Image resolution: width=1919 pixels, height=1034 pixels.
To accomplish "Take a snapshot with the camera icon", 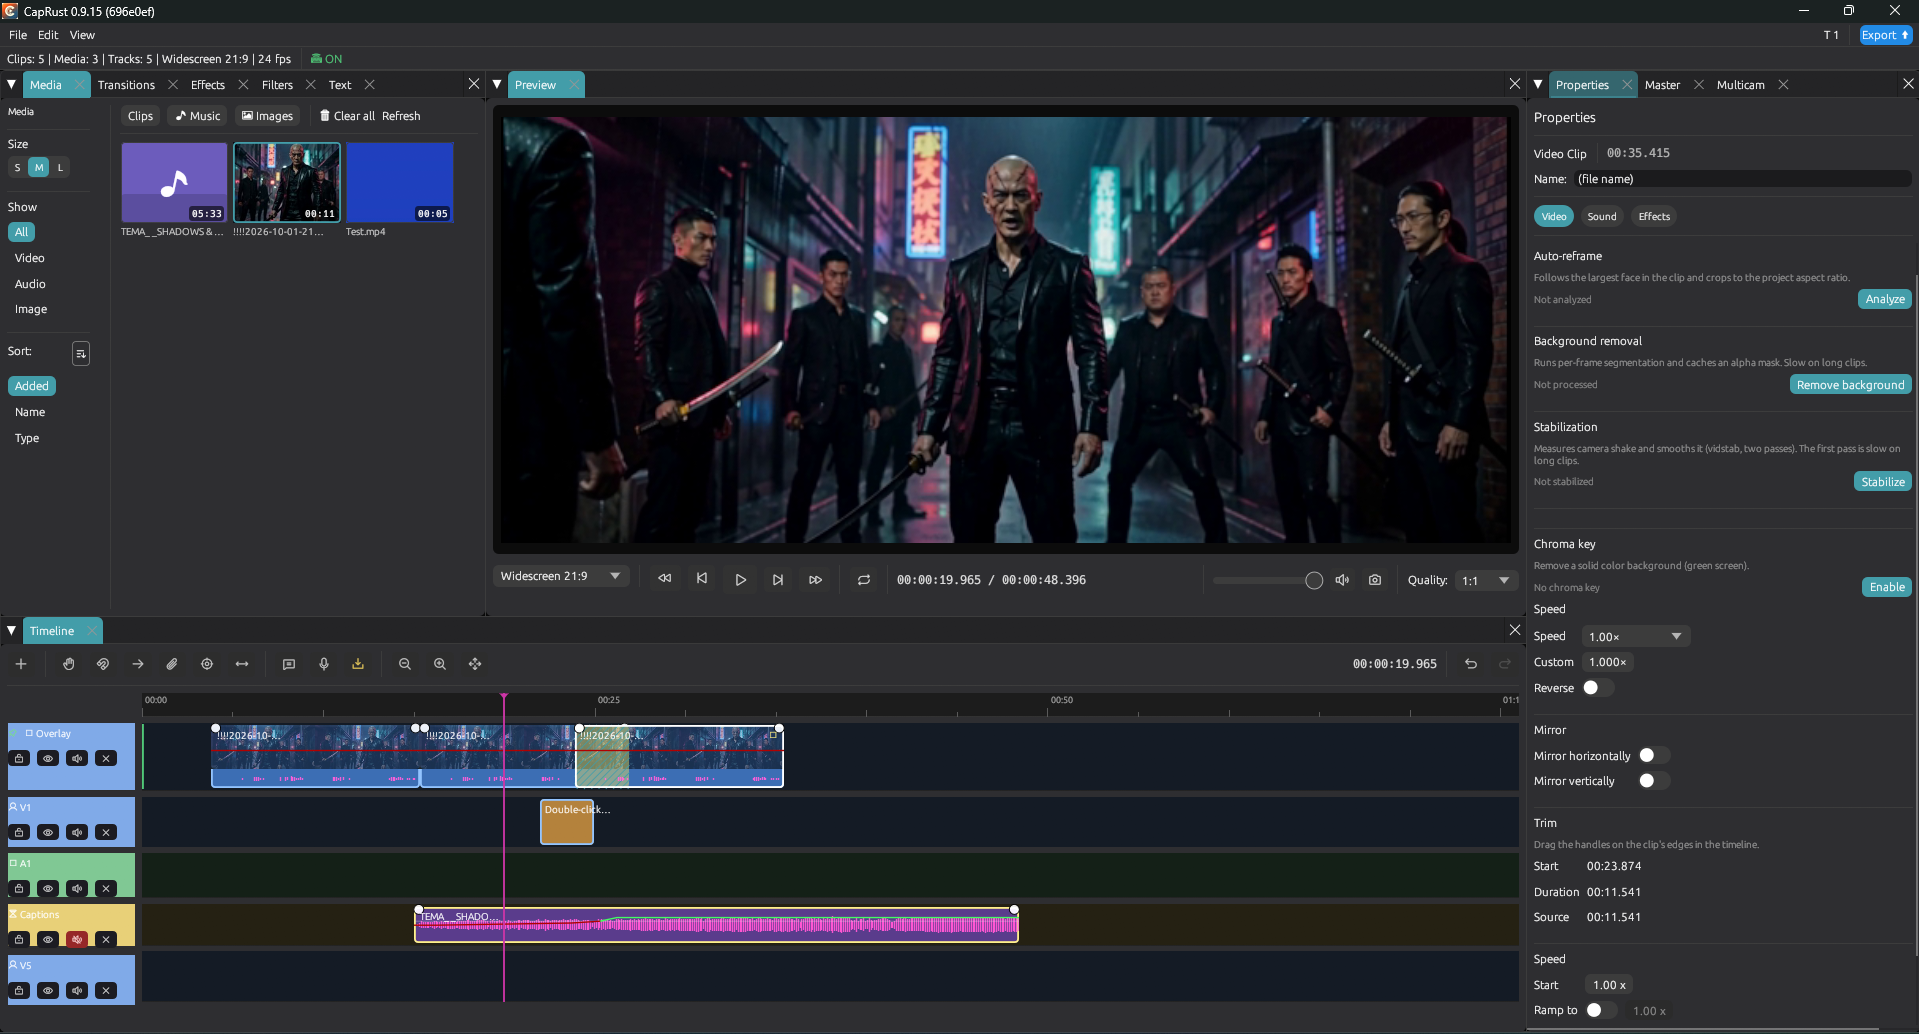I will click(x=1375, y=580).
